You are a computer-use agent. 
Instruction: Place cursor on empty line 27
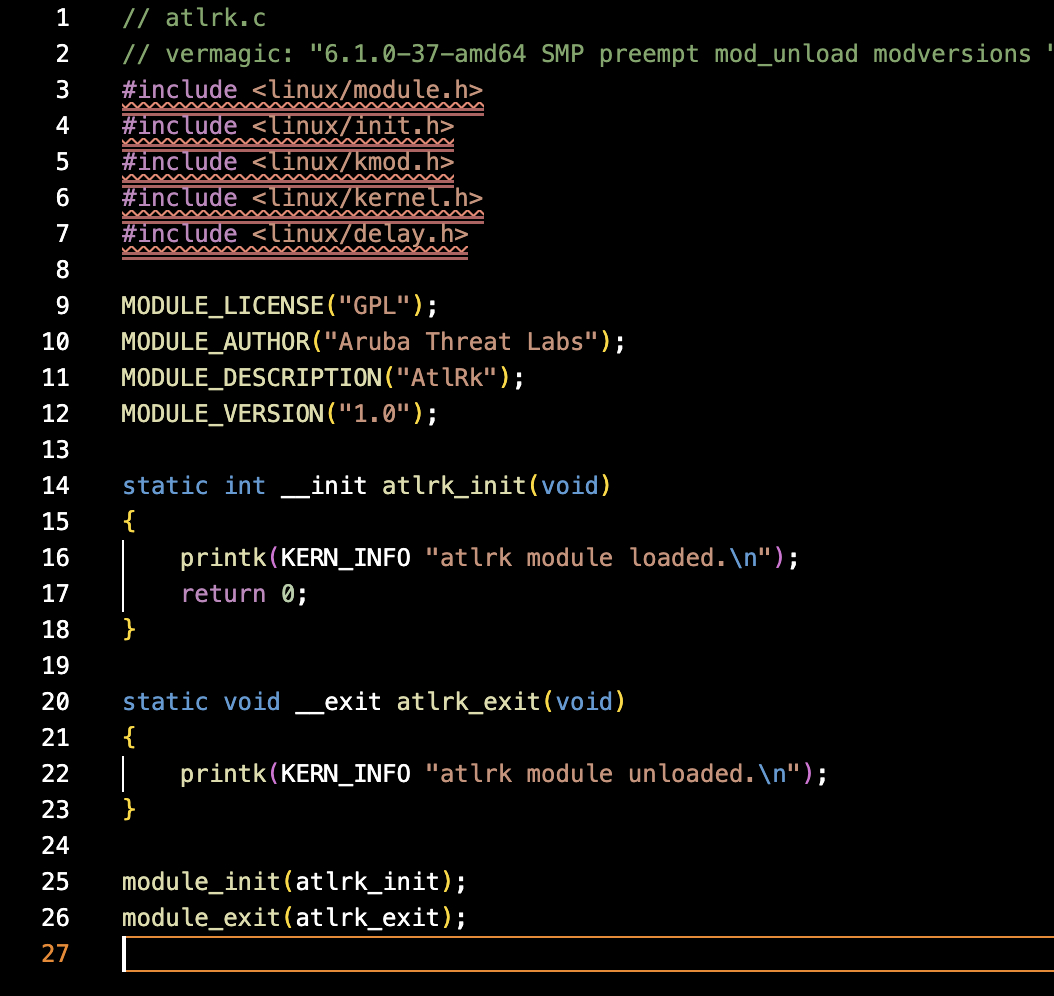point(587,954)
